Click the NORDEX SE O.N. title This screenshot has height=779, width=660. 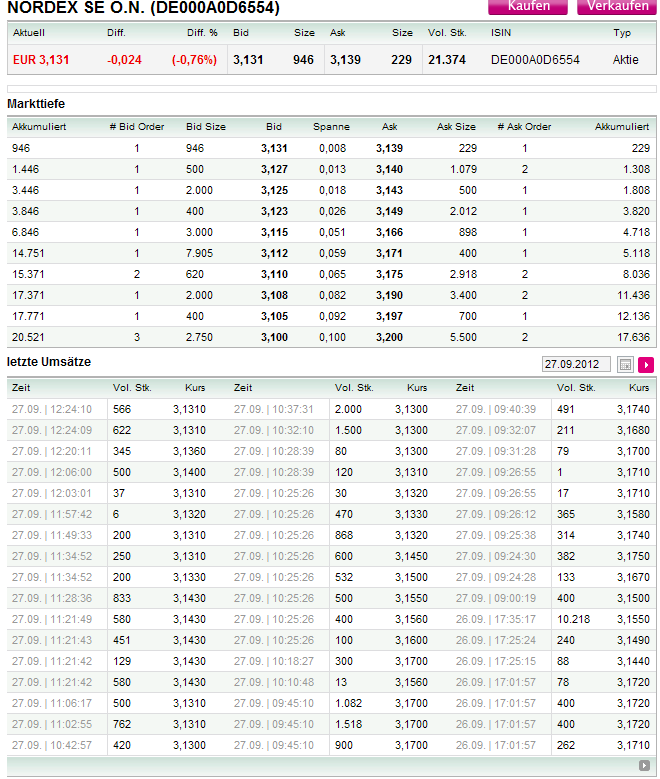144,7
